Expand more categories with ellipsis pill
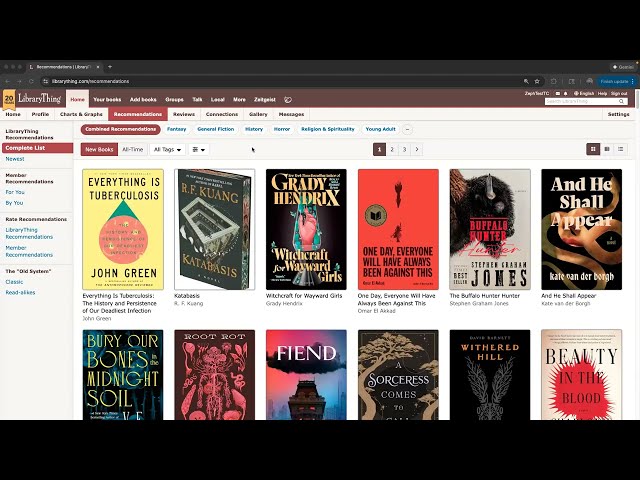This screenshot has height=480, width=640. (x=407, y=130)
